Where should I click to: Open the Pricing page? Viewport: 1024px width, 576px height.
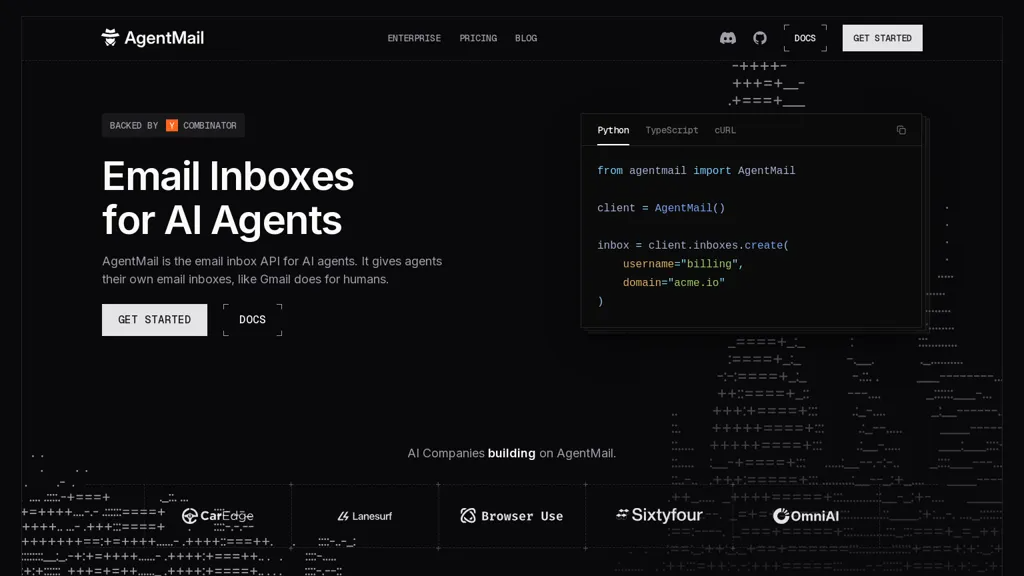click(478, 38)
